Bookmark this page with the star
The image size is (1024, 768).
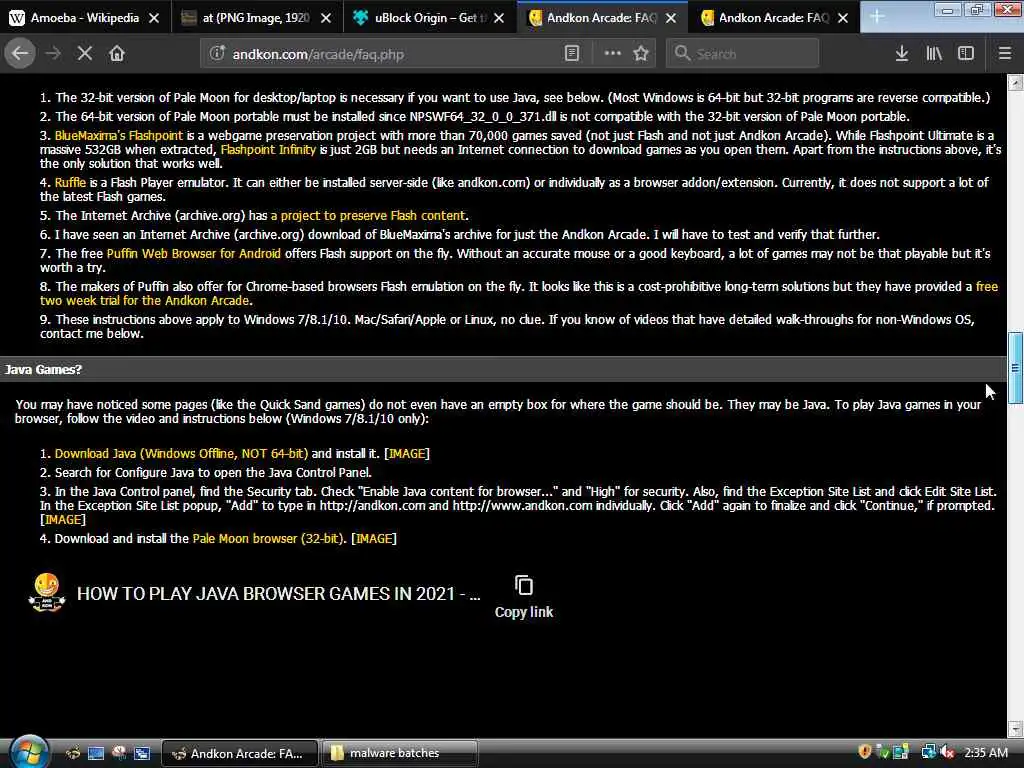[x=641, y=54]
